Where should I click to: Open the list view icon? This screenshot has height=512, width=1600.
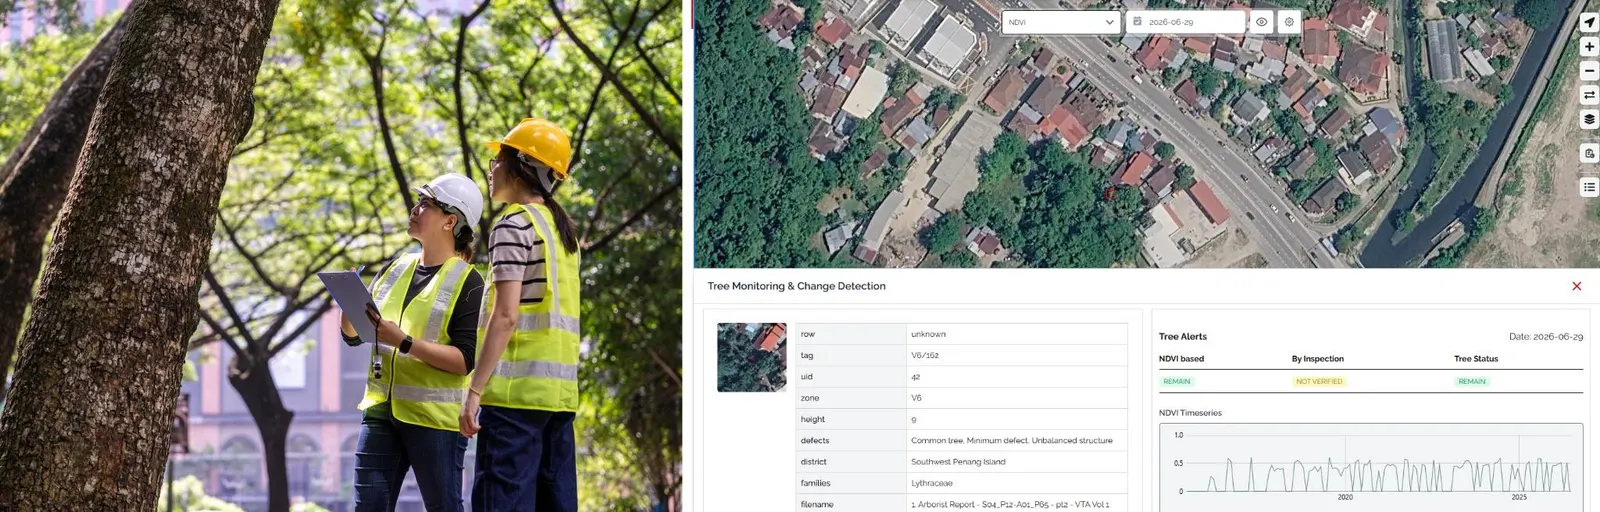1589,187
